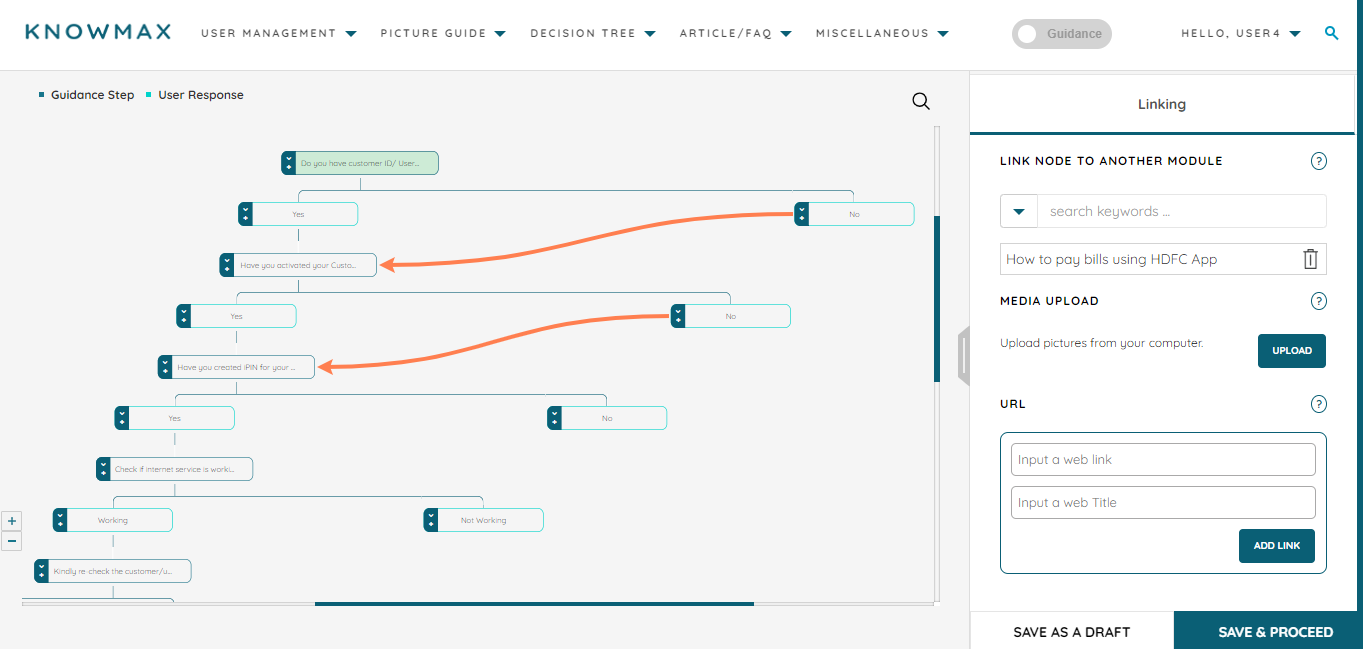Open help for Link Node to Another Module
This screenshot has width=1363, height=649.
pyautogui.click(x=1318, y=161)
